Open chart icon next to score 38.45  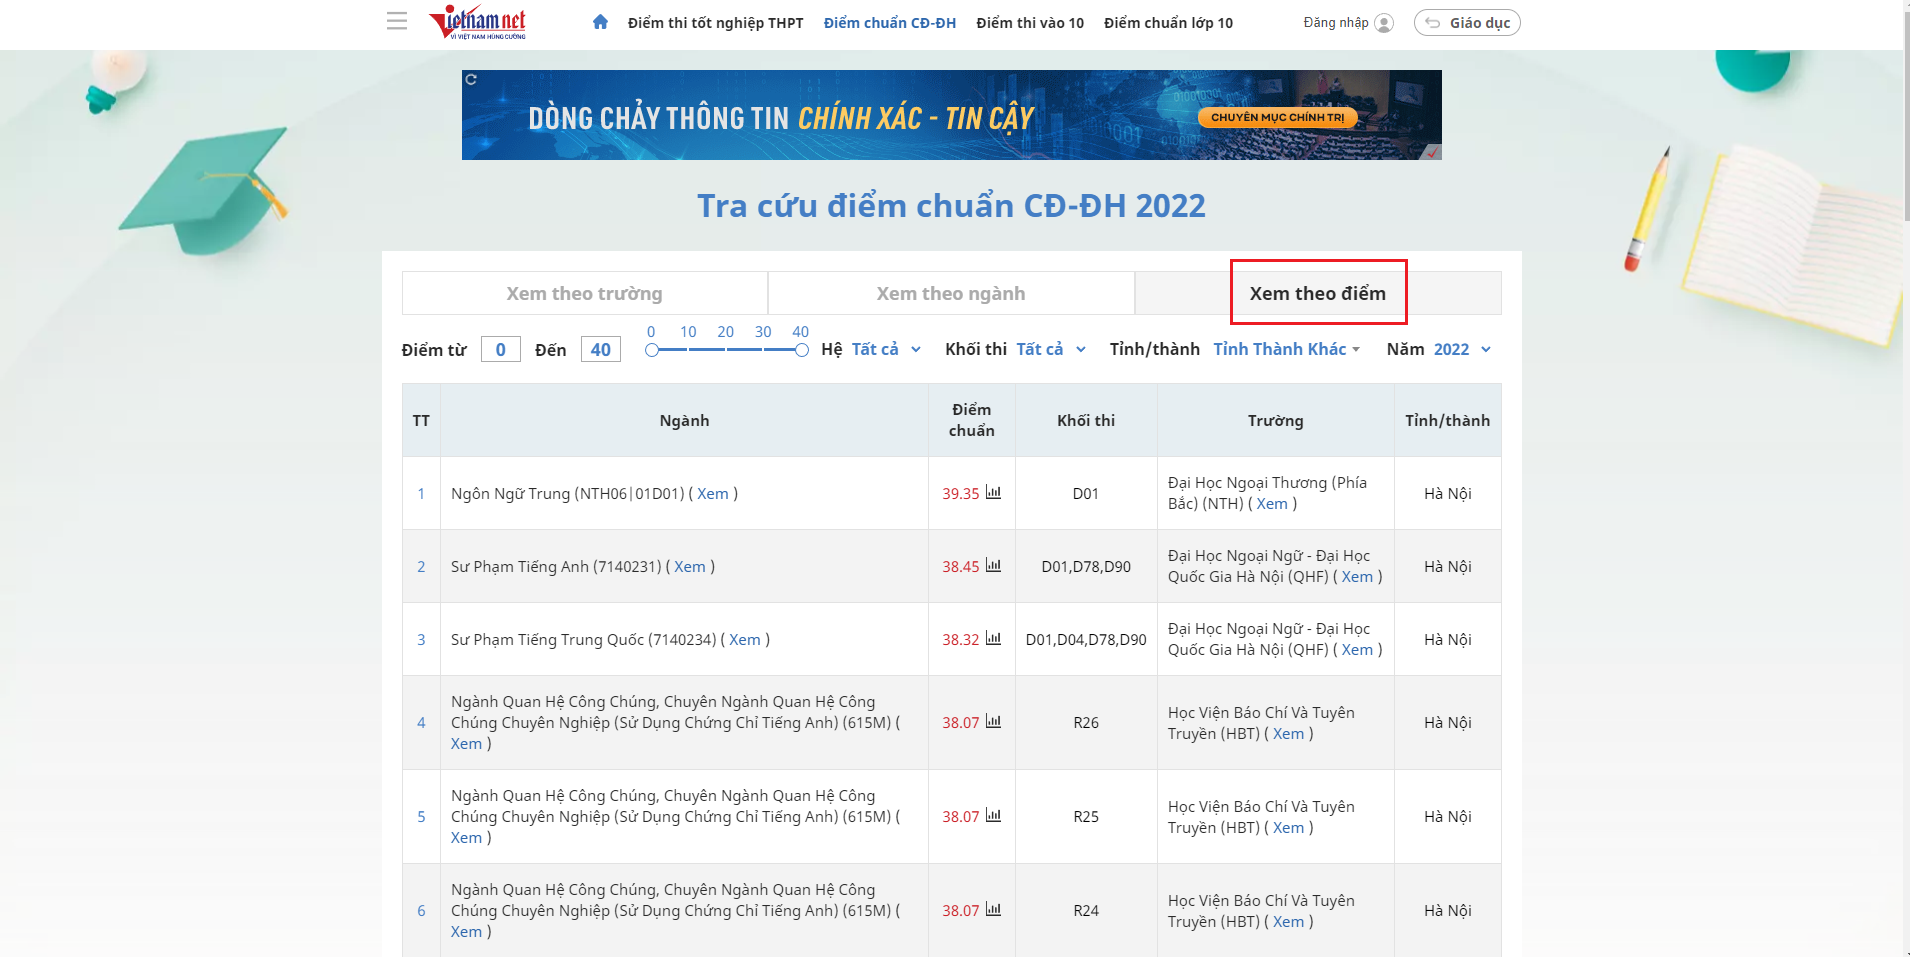coord(993,565)
